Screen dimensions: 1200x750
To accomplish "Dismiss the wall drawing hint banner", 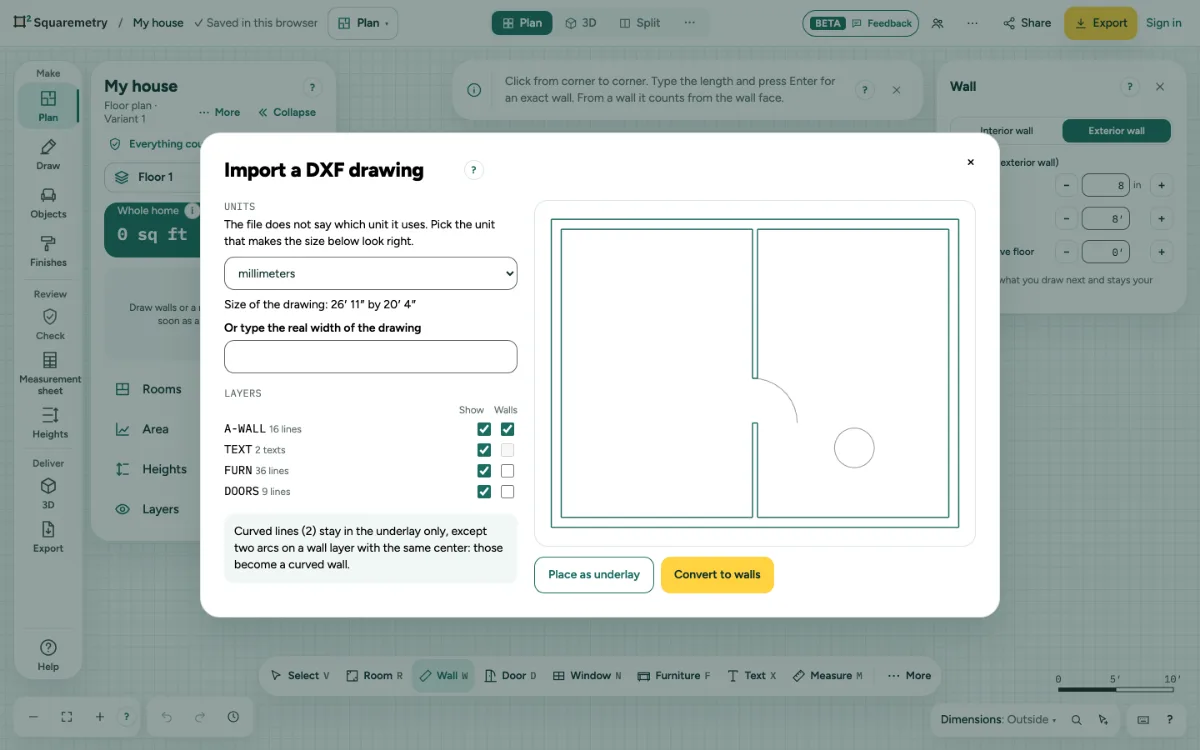I will (x=896, y=90).
